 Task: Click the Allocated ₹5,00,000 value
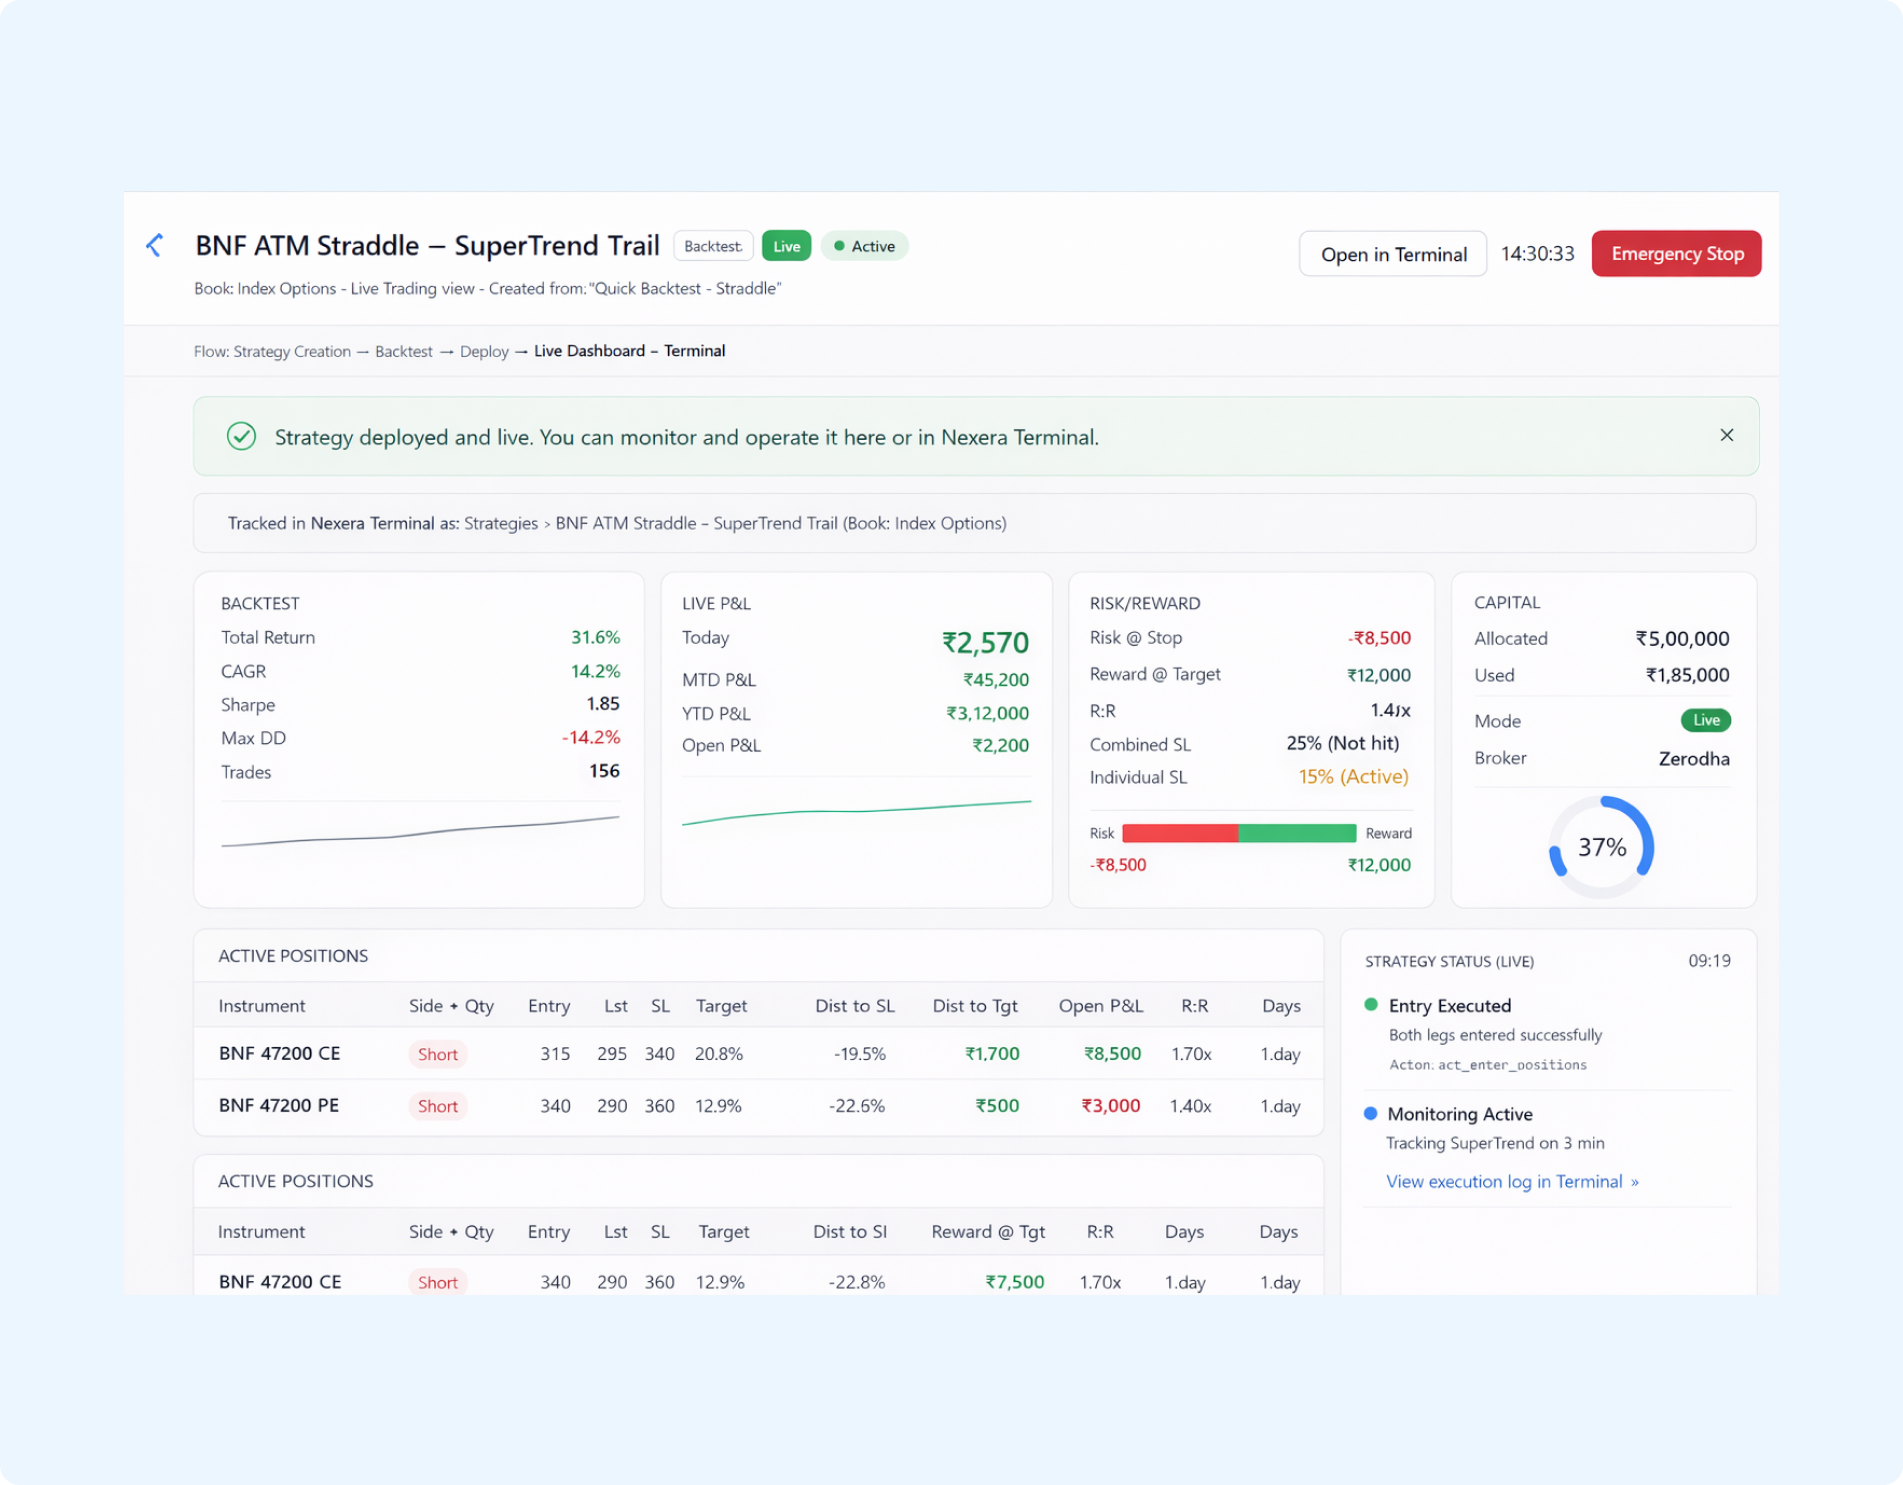(1682, 639)
